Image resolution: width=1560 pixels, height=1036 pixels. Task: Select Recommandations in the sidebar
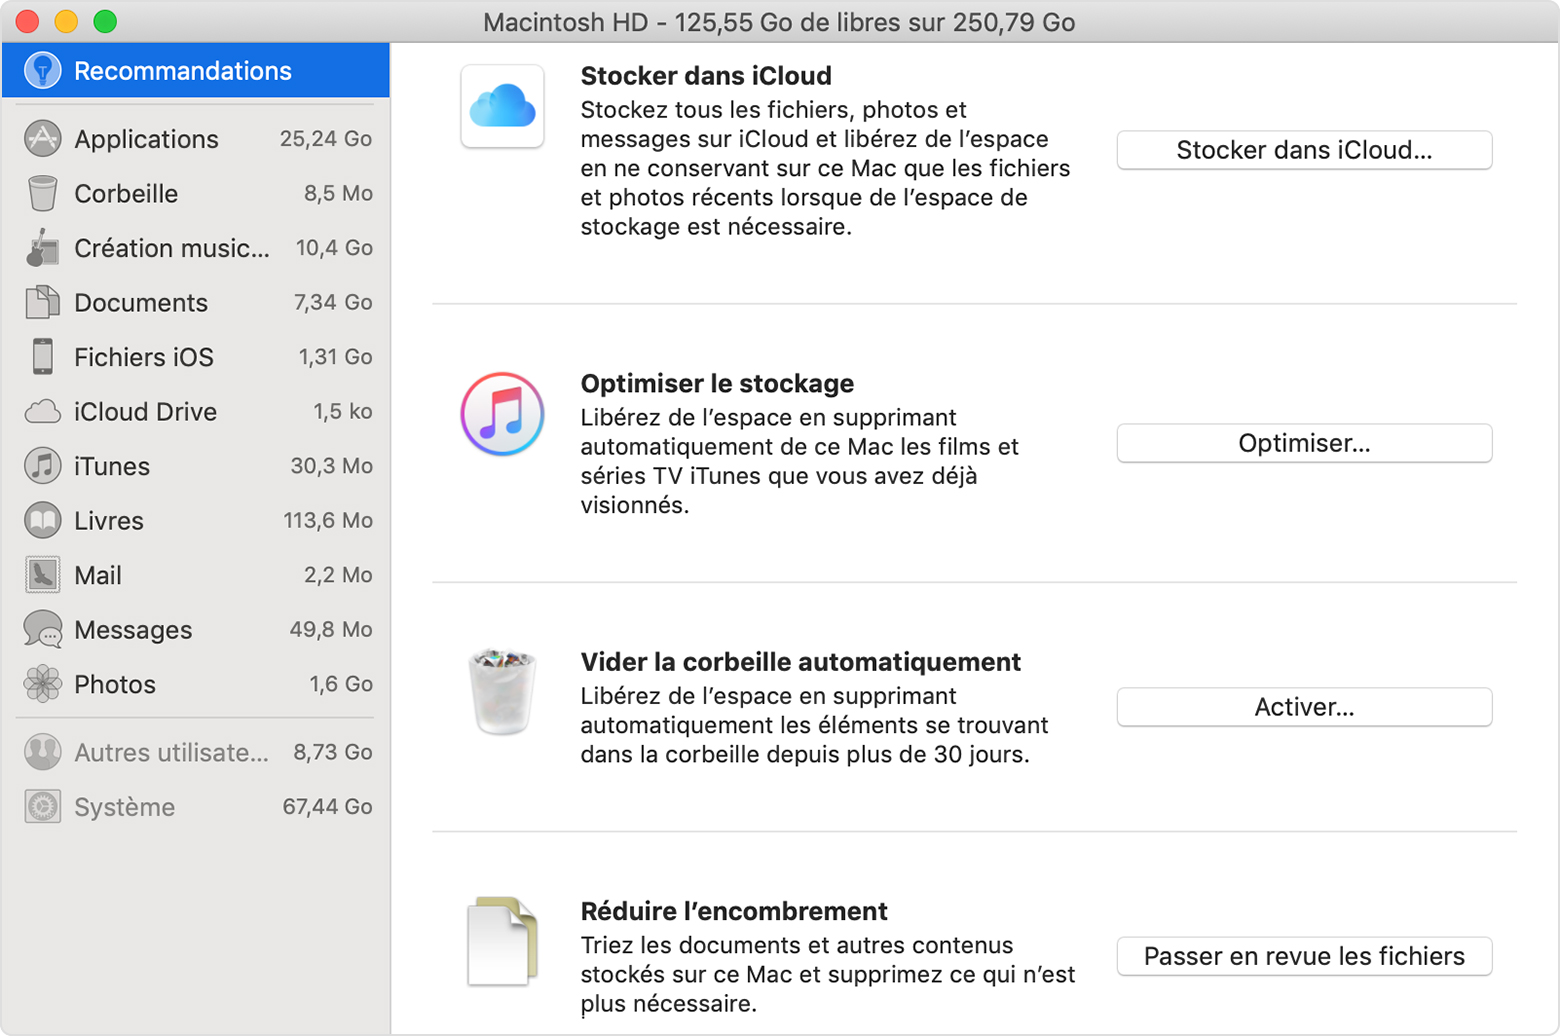[x=196, y=70]
